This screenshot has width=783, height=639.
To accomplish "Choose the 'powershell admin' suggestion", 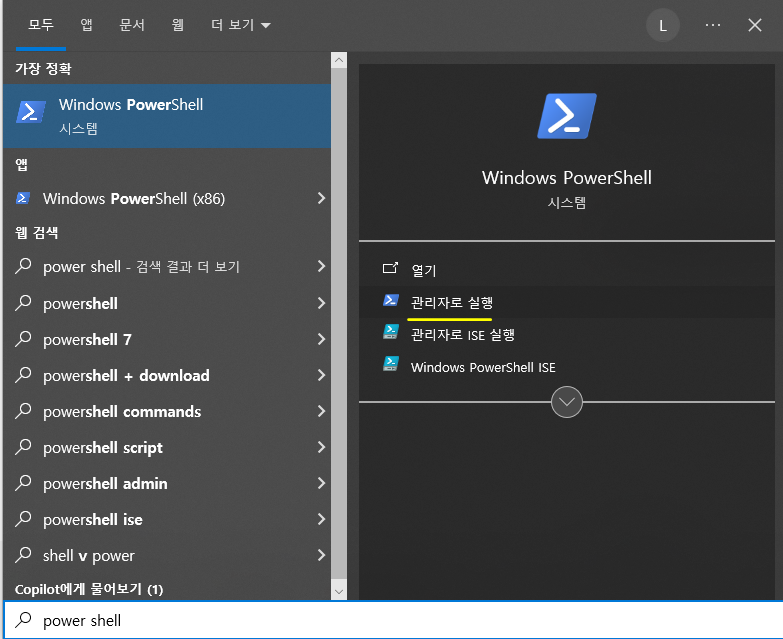I will pos(167,483).
